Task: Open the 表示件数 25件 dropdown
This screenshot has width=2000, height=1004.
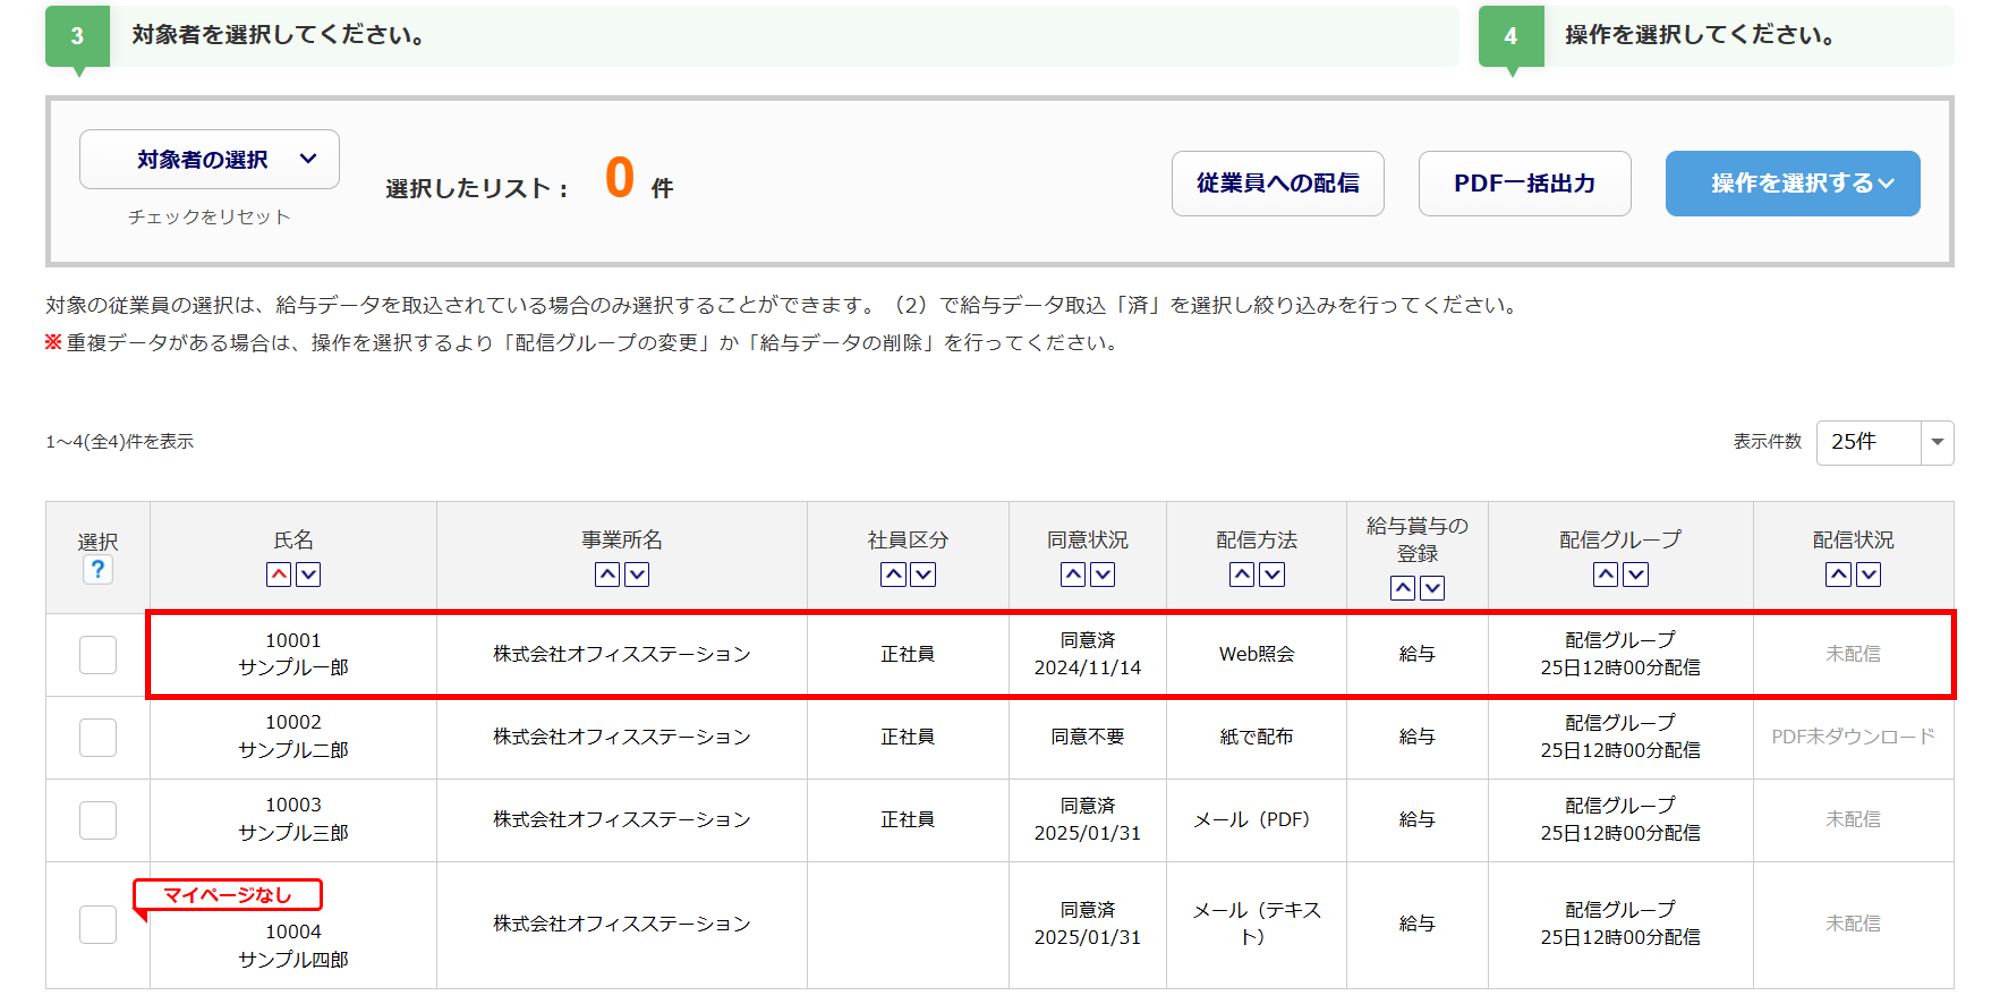Action: 1884,442
